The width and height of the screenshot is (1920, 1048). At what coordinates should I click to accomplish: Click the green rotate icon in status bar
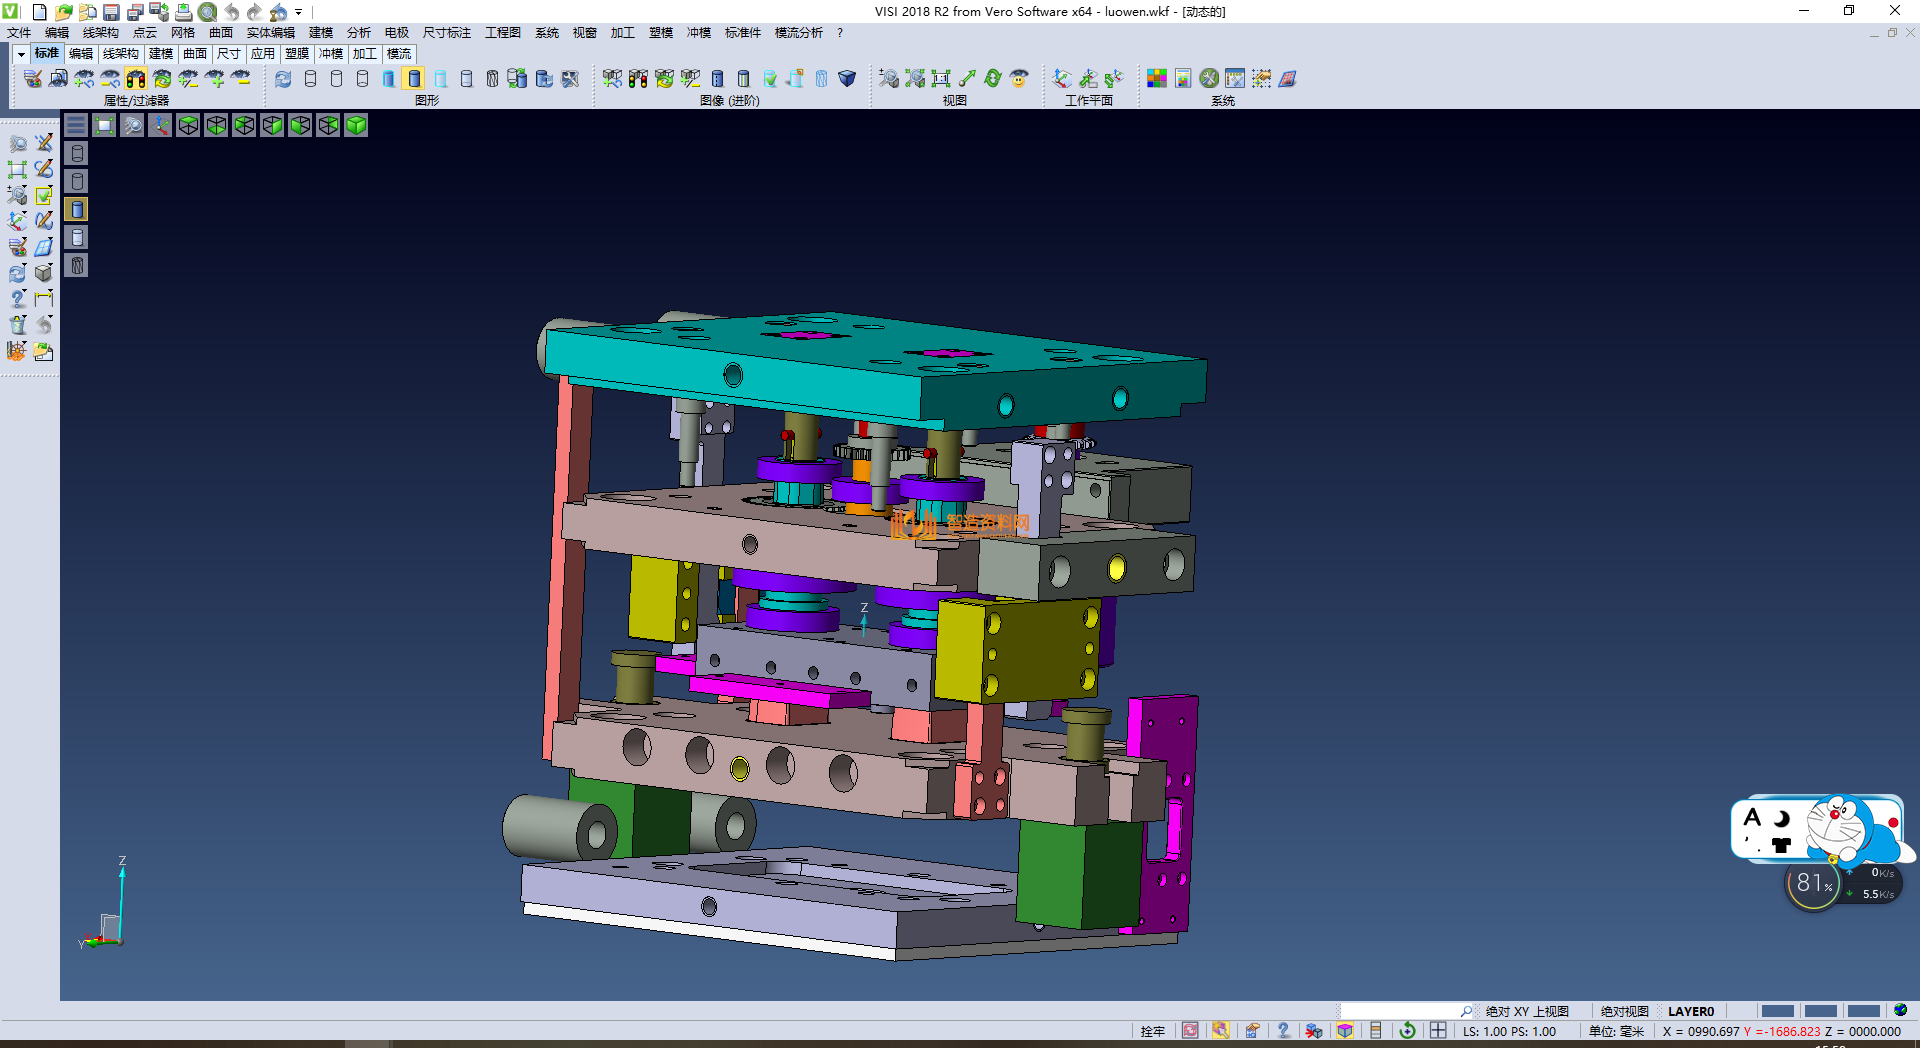click(1407, 1031)
